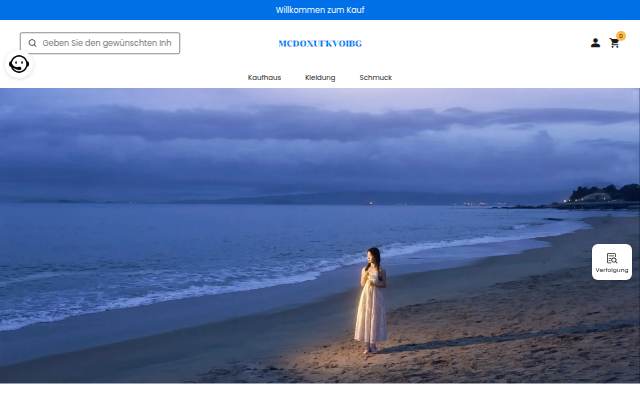Click the beach hero banner image

click(320, 236)
